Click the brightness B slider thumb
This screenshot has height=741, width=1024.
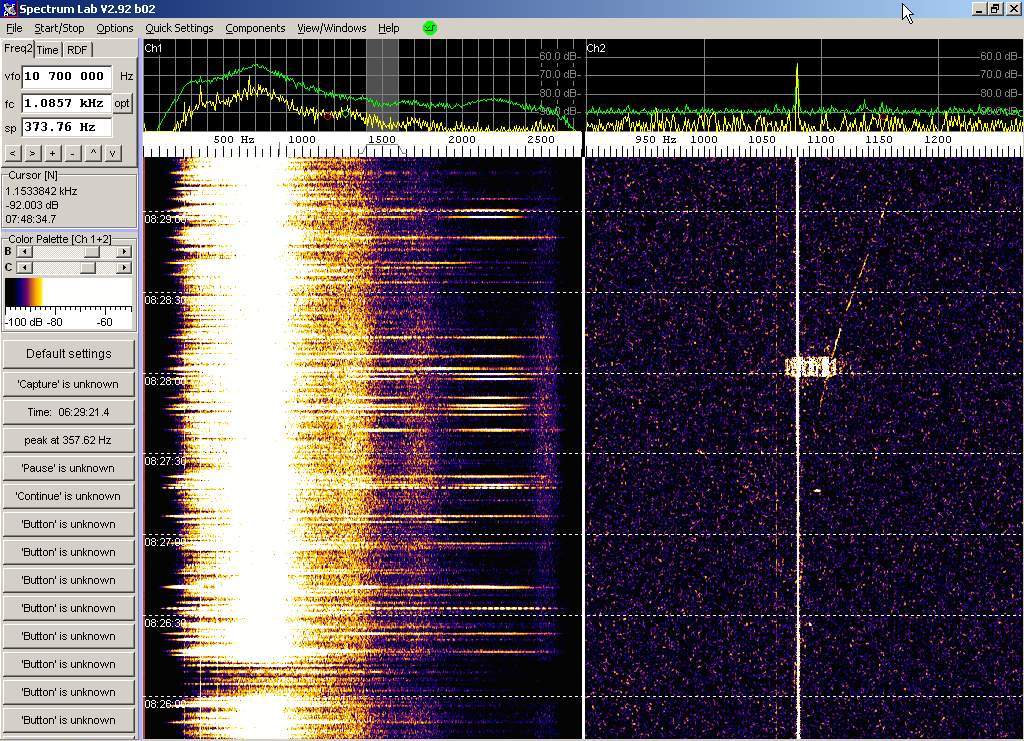pos(91,252)
